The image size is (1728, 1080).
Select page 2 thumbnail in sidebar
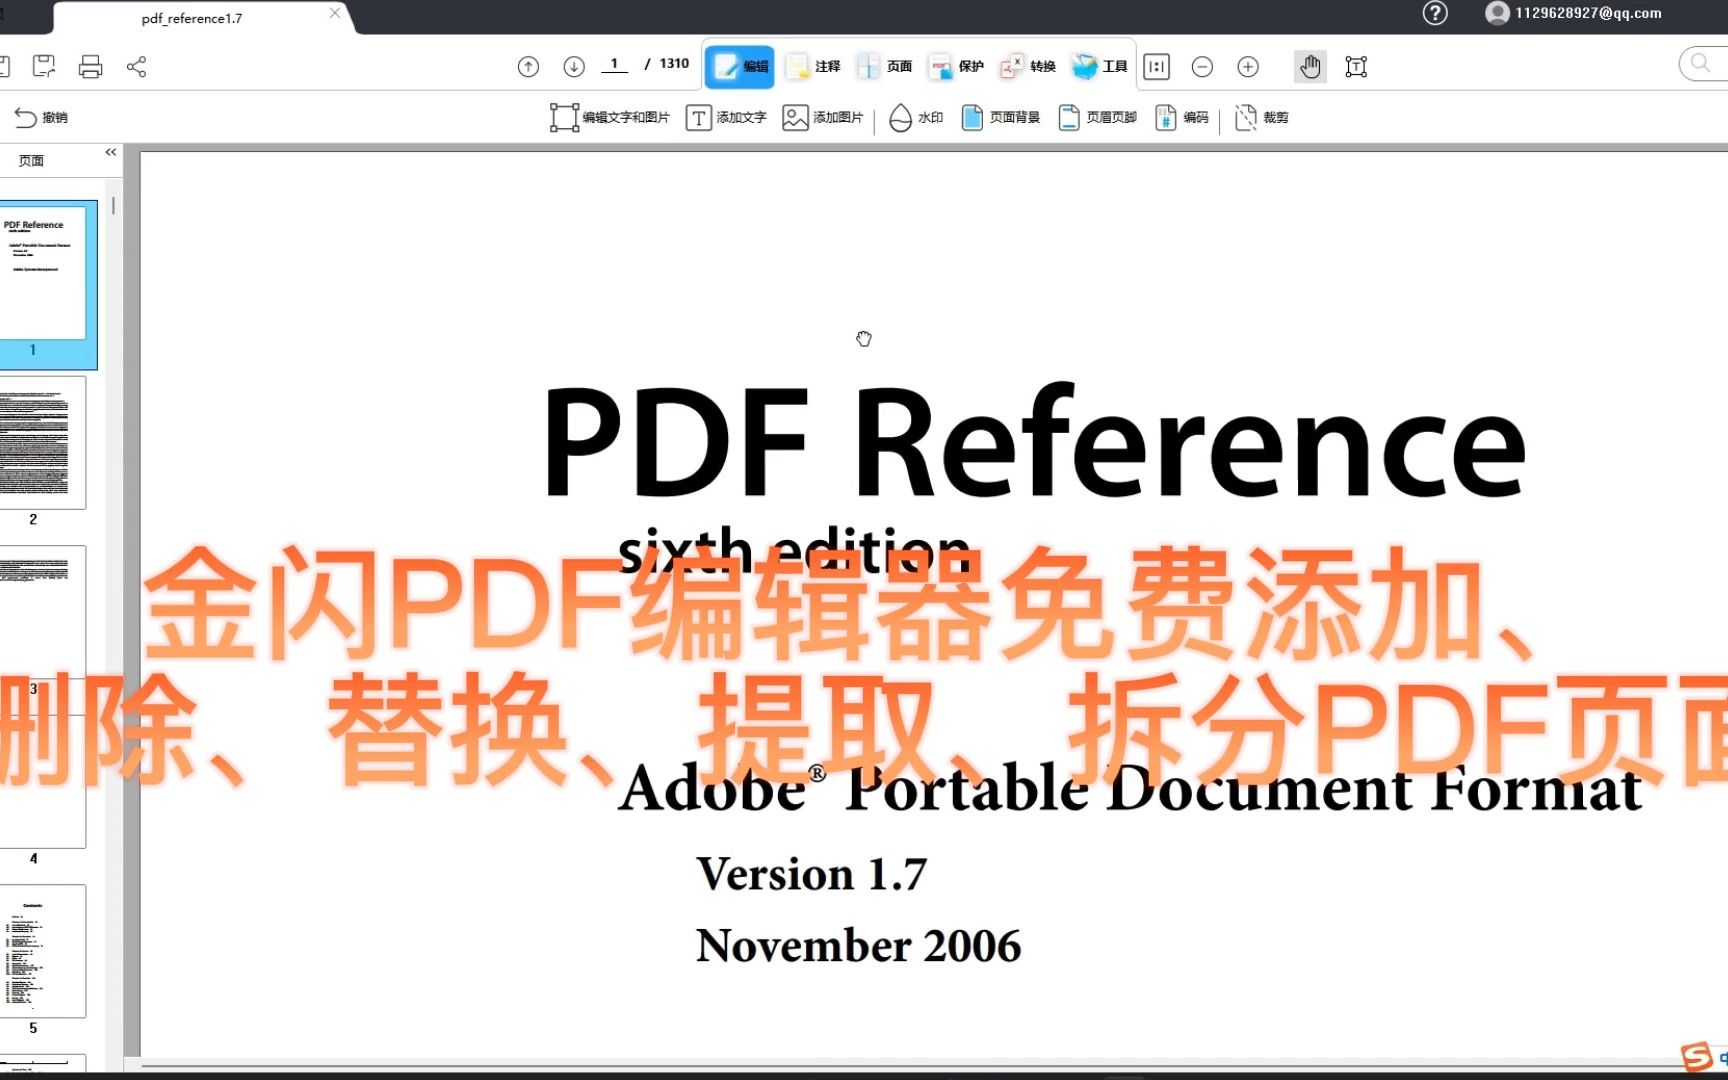click(45, 443)
